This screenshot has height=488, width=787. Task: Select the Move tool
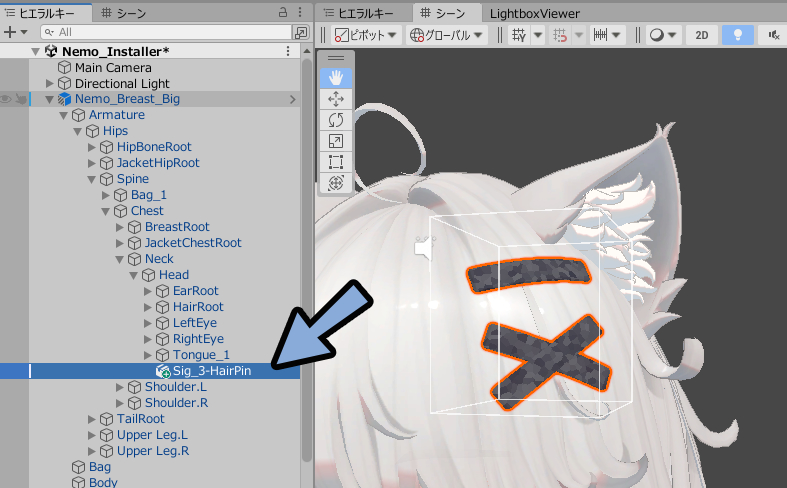[x=336, y=99]
